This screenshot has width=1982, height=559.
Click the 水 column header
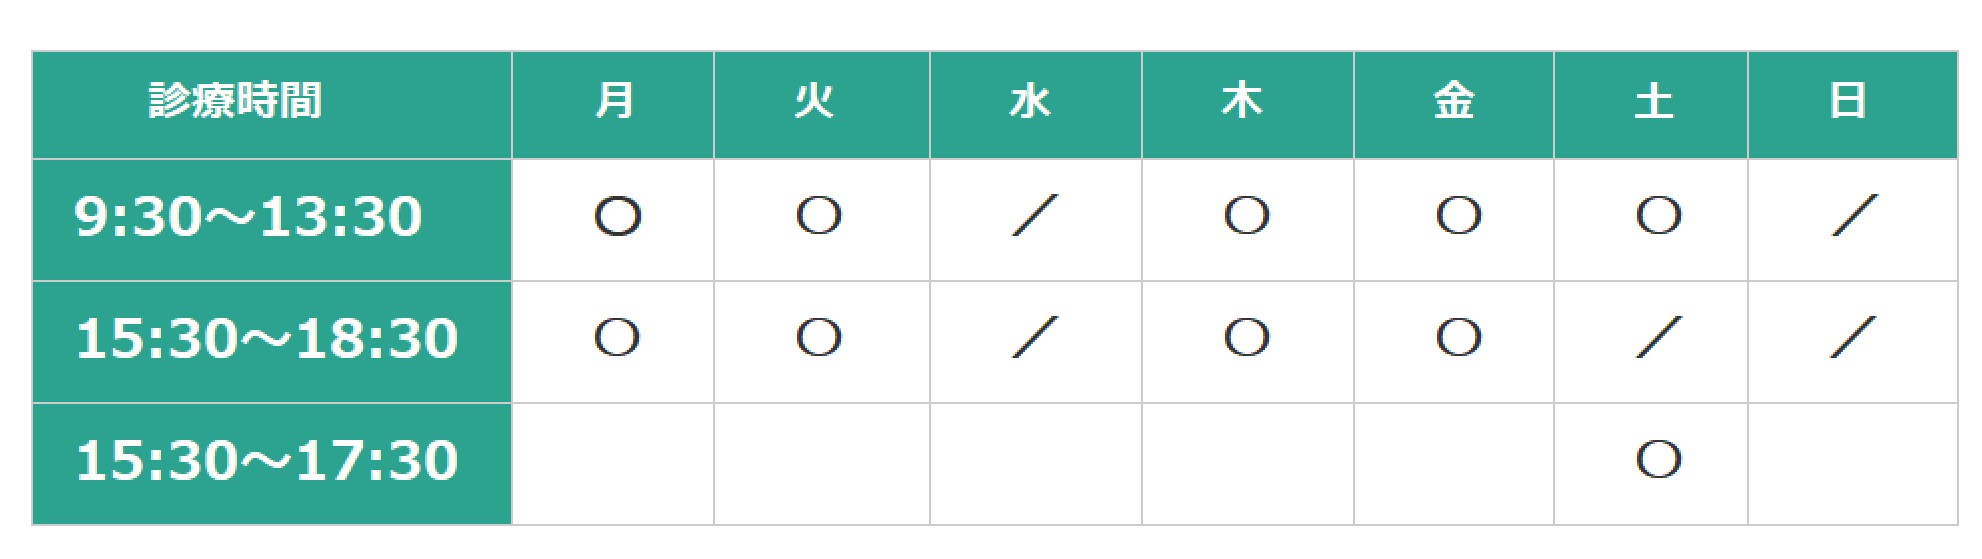tap(1031, 102)
